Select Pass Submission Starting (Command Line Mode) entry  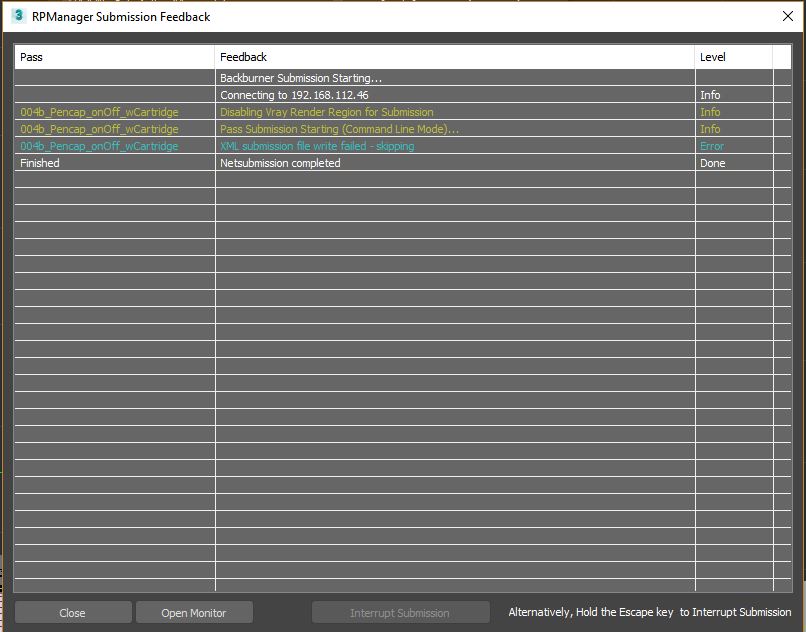(339, 129)
